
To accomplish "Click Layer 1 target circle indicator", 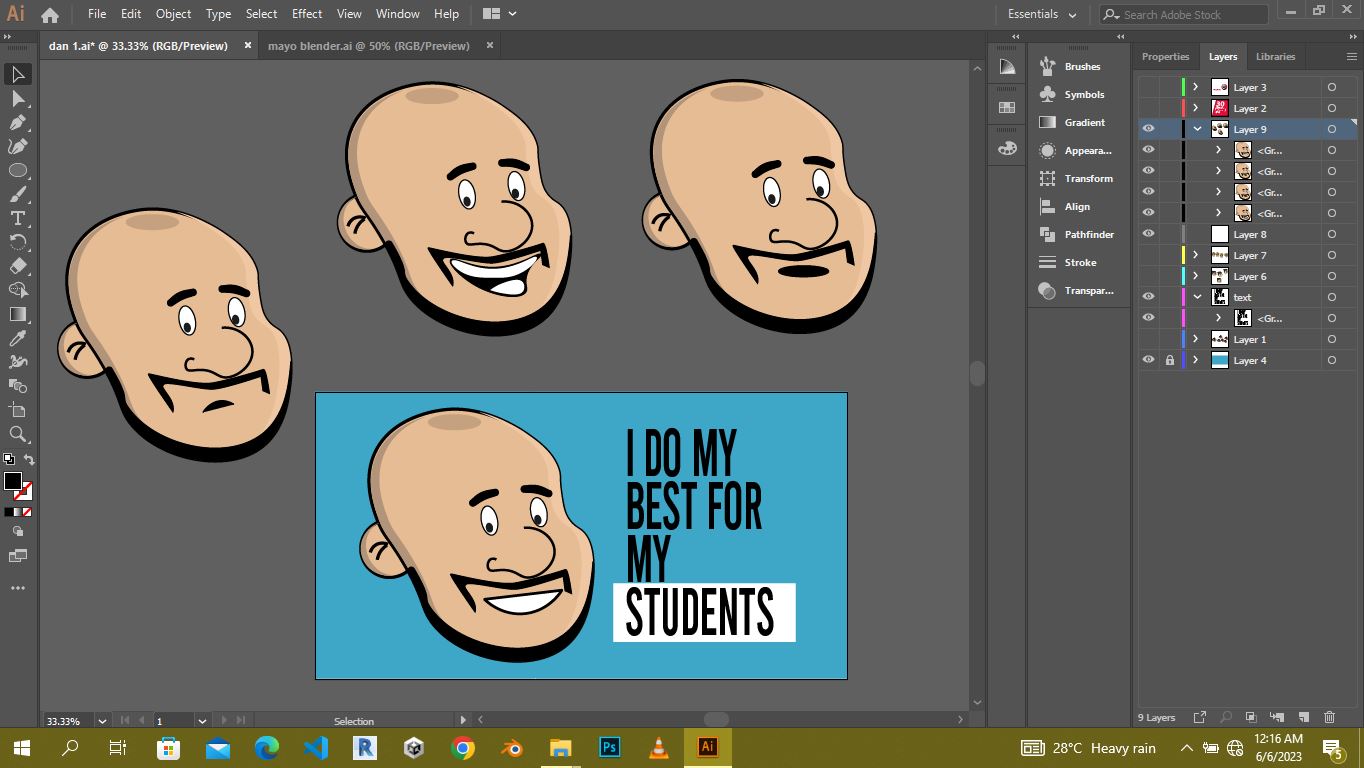I will 1332,339.
